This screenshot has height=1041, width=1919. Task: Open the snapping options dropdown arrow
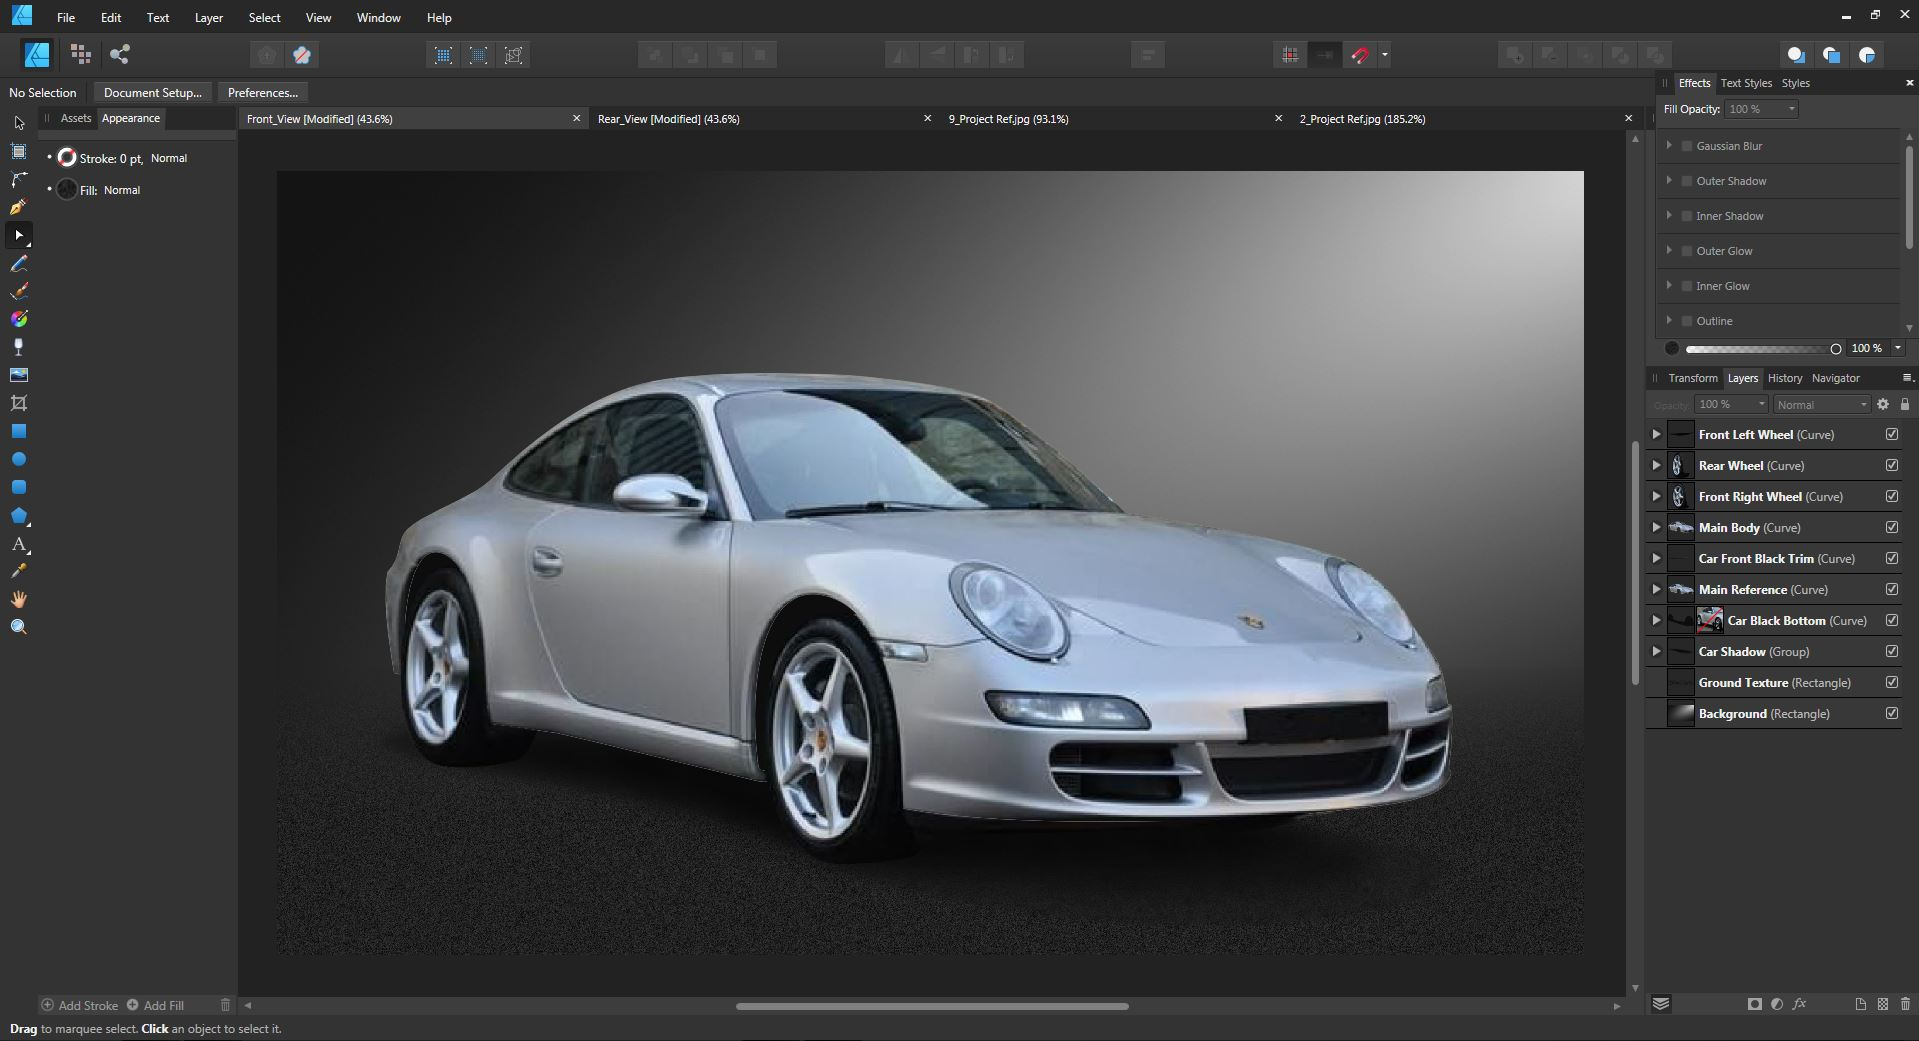tap(1385, 55)
